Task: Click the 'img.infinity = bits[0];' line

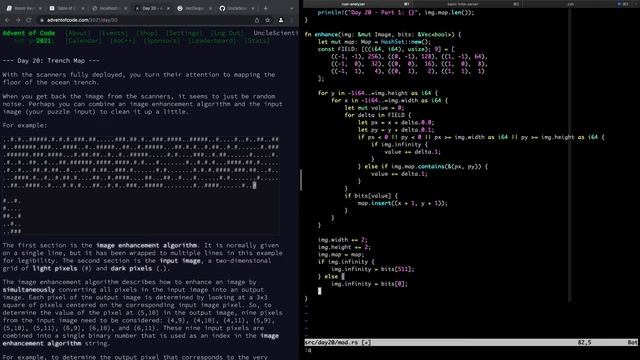Action: tap(369, 284)
